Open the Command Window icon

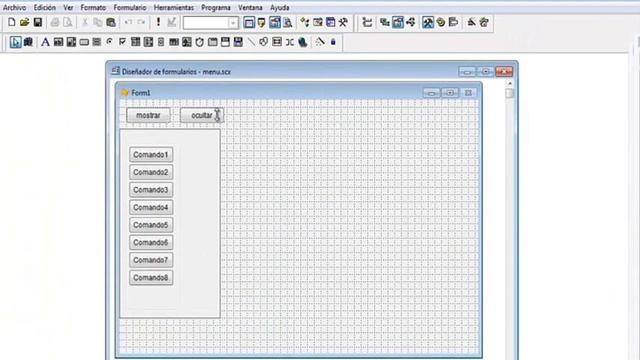pyautogui.click(x=249, y=22)
